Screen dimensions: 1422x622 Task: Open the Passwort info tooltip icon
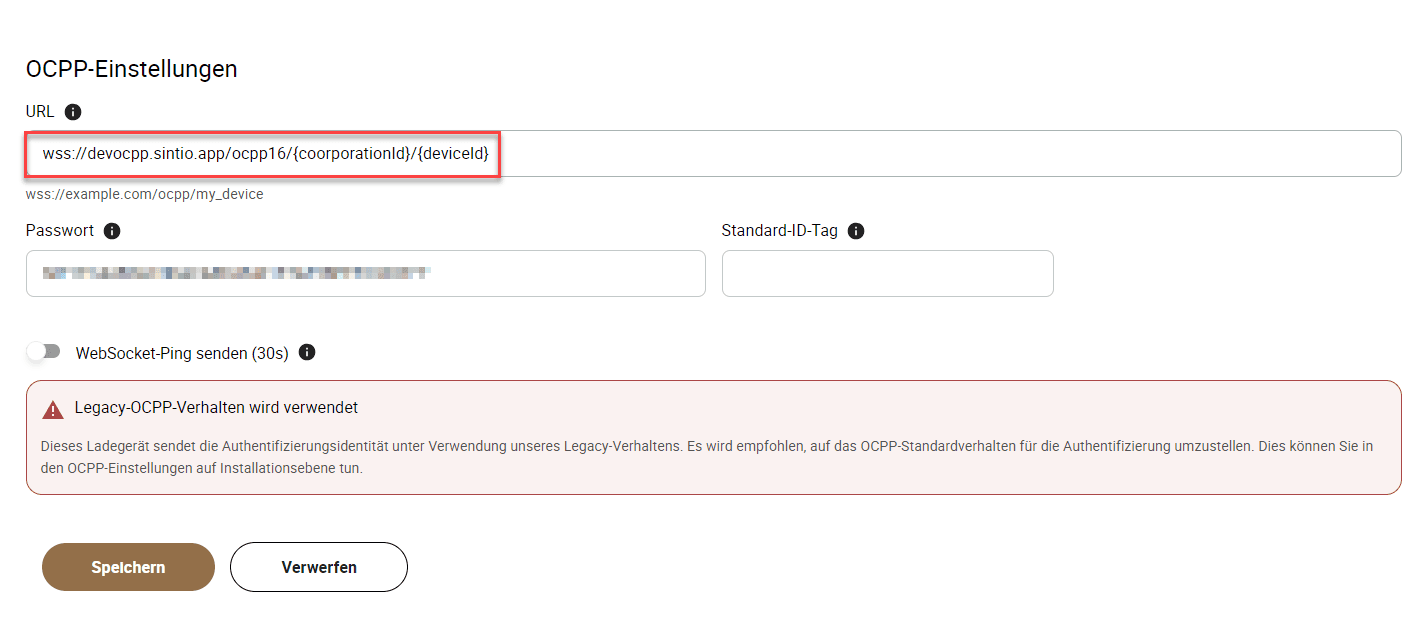click(112, 231)
